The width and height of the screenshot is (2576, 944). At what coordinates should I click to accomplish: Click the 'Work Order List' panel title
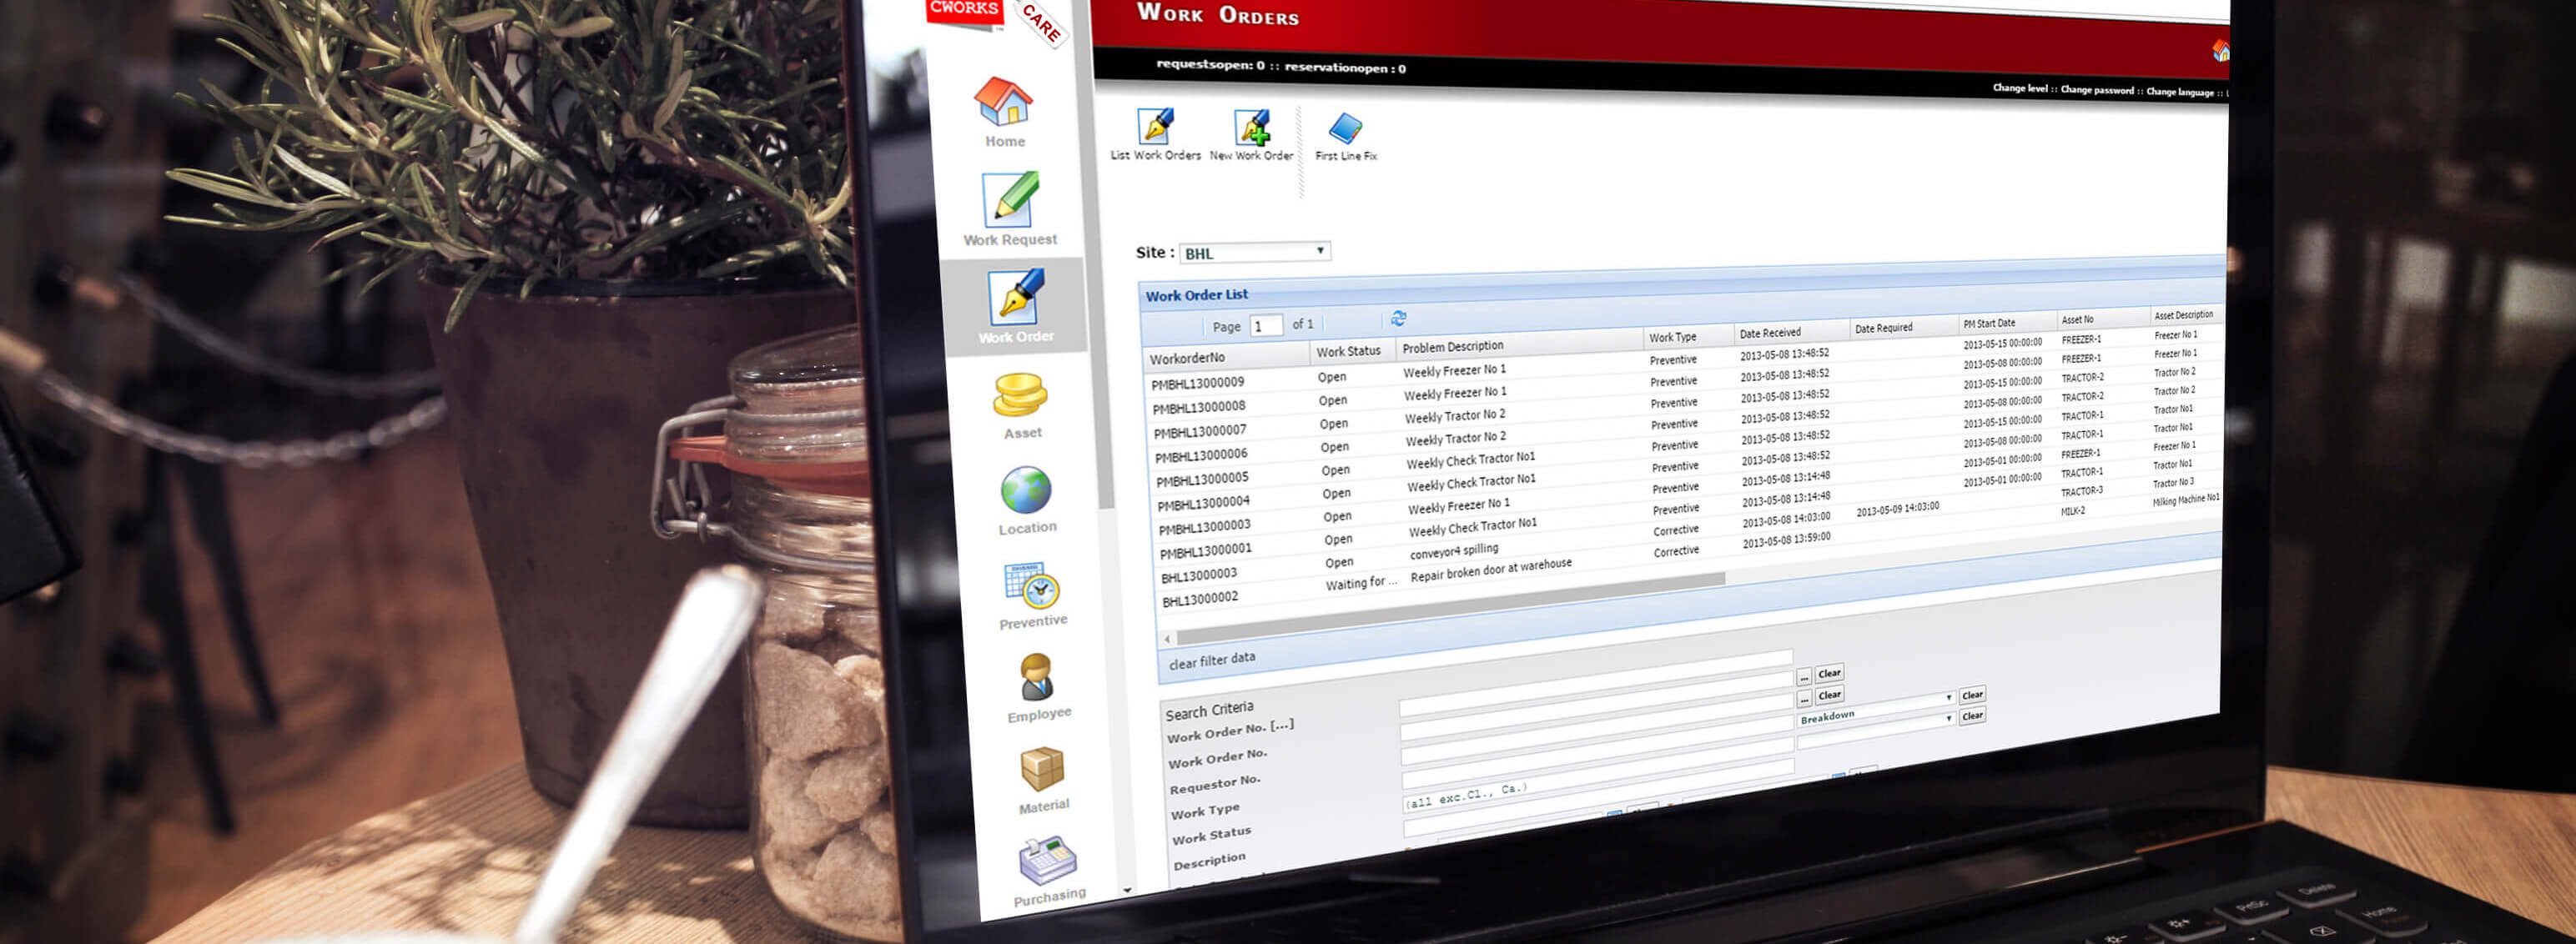pyautogui.click(x=1196, y=295)
